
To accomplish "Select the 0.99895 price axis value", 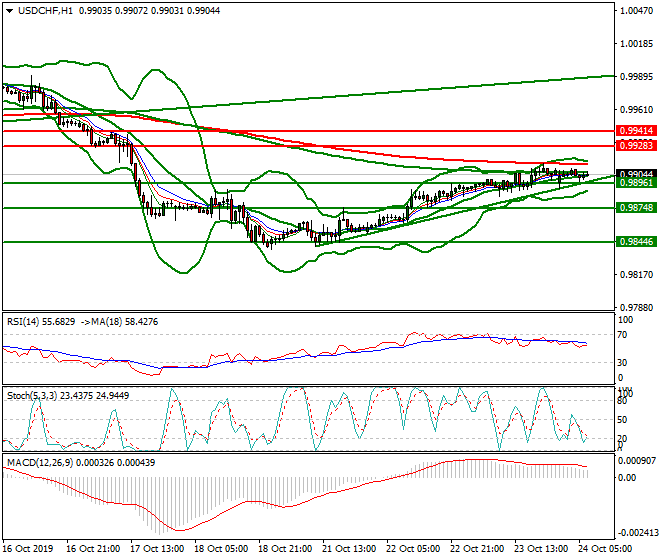I will click(636, 77).
